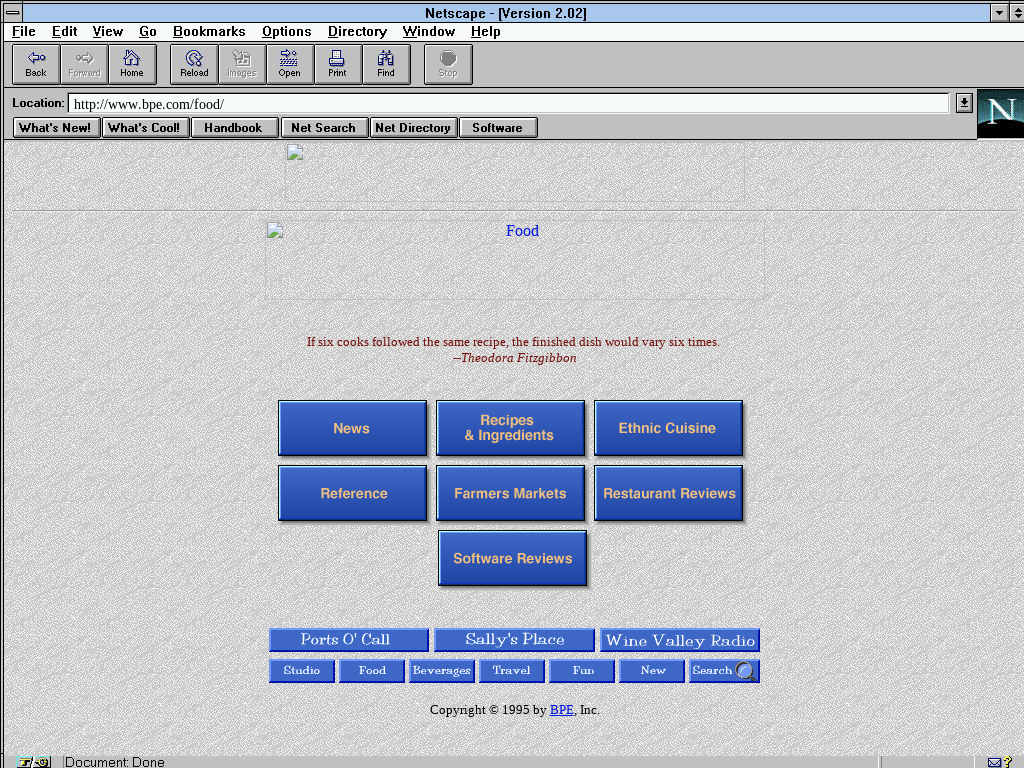Reload the current page
The image size is (1024, 768).
tap(194, 64)
